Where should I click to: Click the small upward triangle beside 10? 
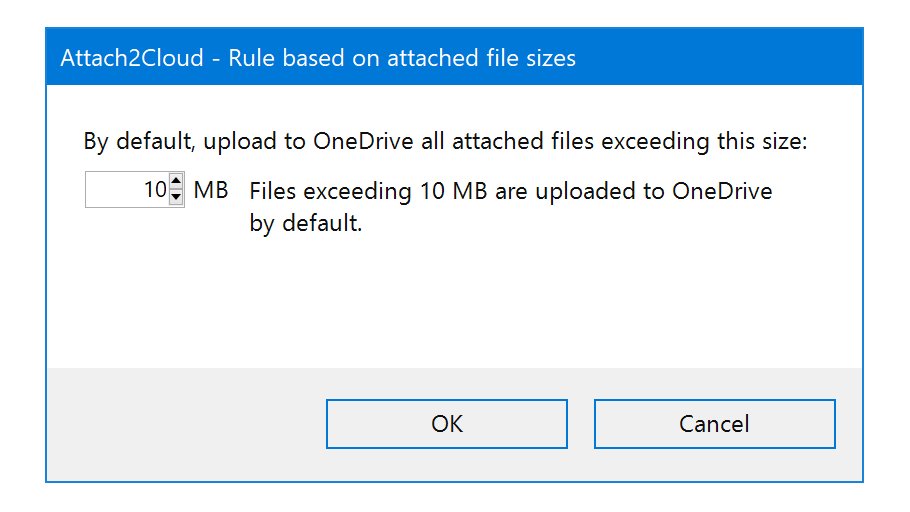click(176, 181)
